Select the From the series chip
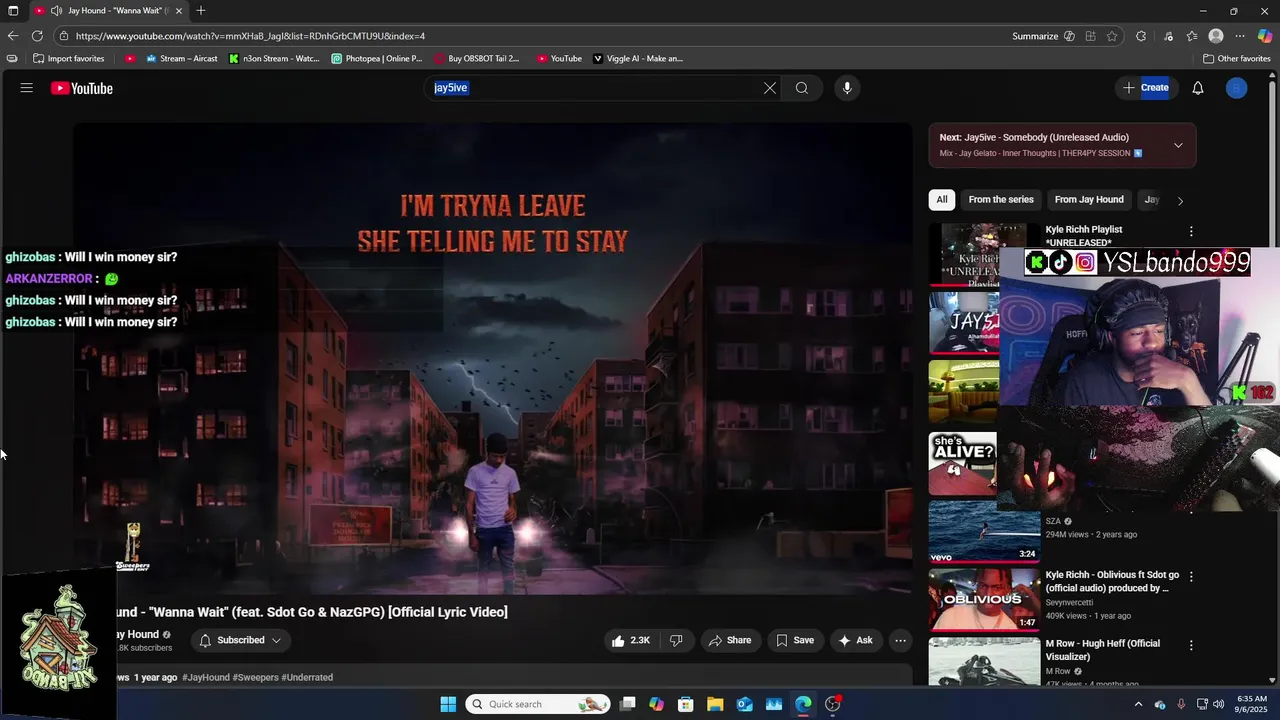The height and width of the screenshot is (720, 1280). pyautogui.click(x=1001, y=199)
